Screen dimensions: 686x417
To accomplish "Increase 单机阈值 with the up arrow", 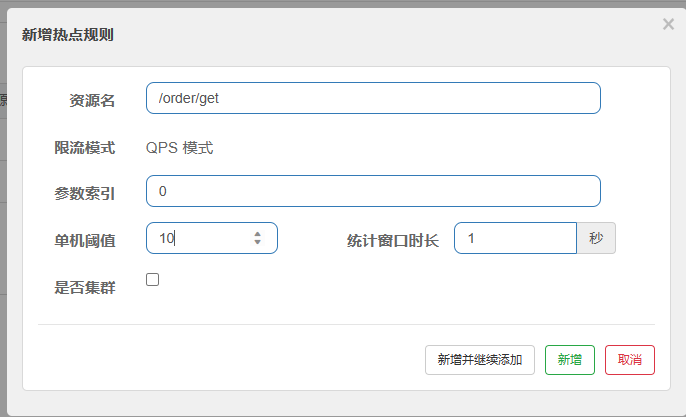I will [x=257, y=234].
